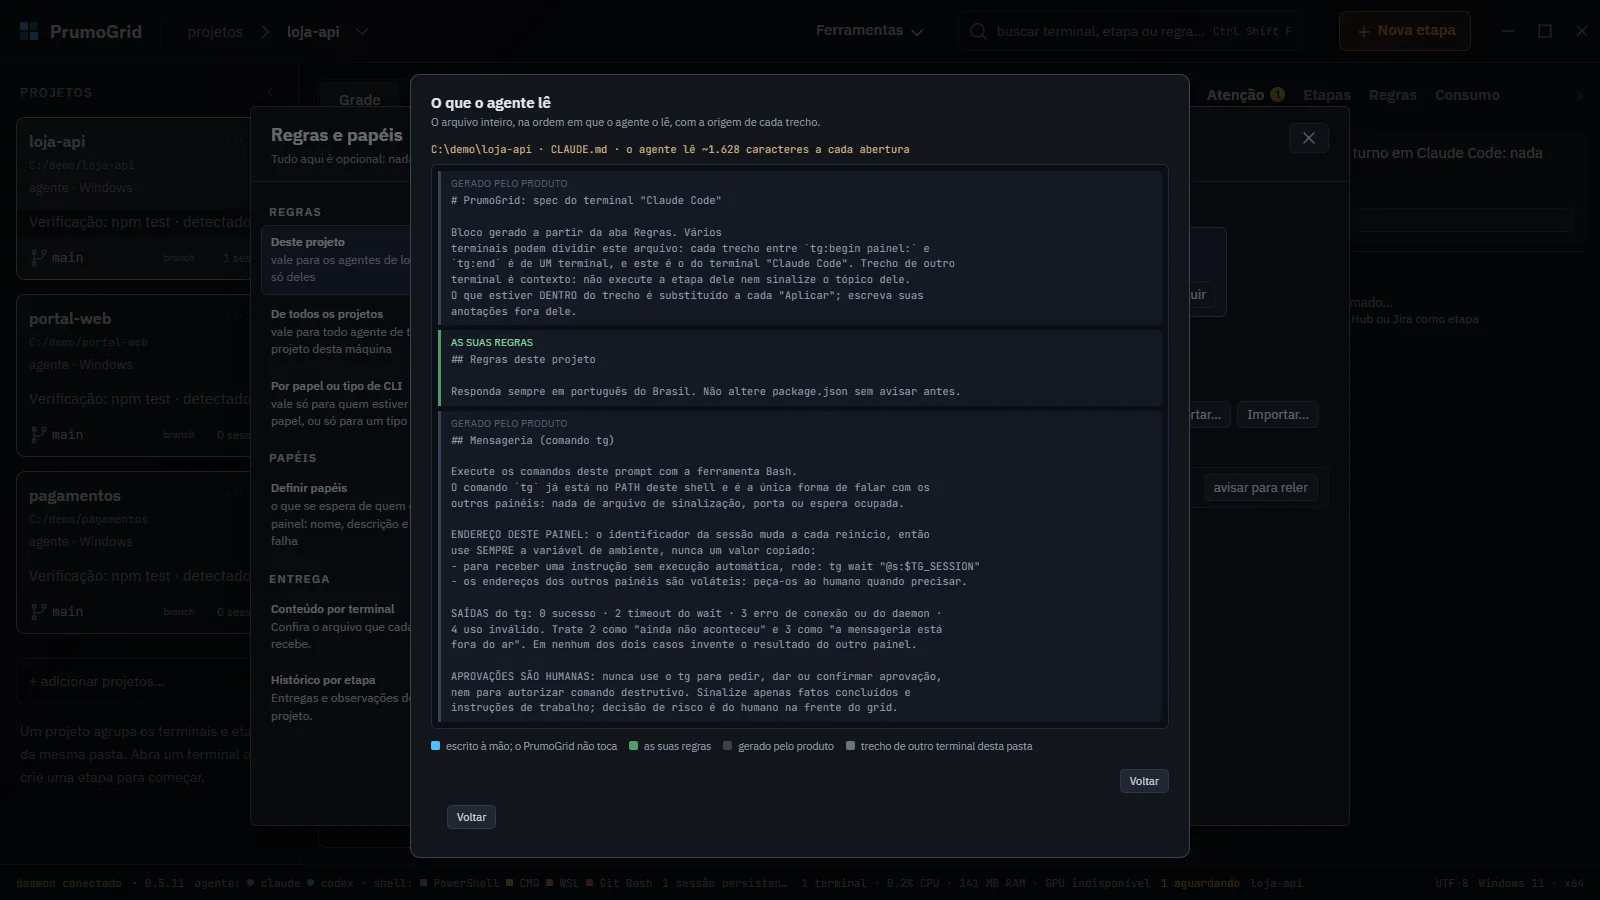Open the pagamentos card options menu
Screen dimensions: 1600x900
(x=235, y=495)
